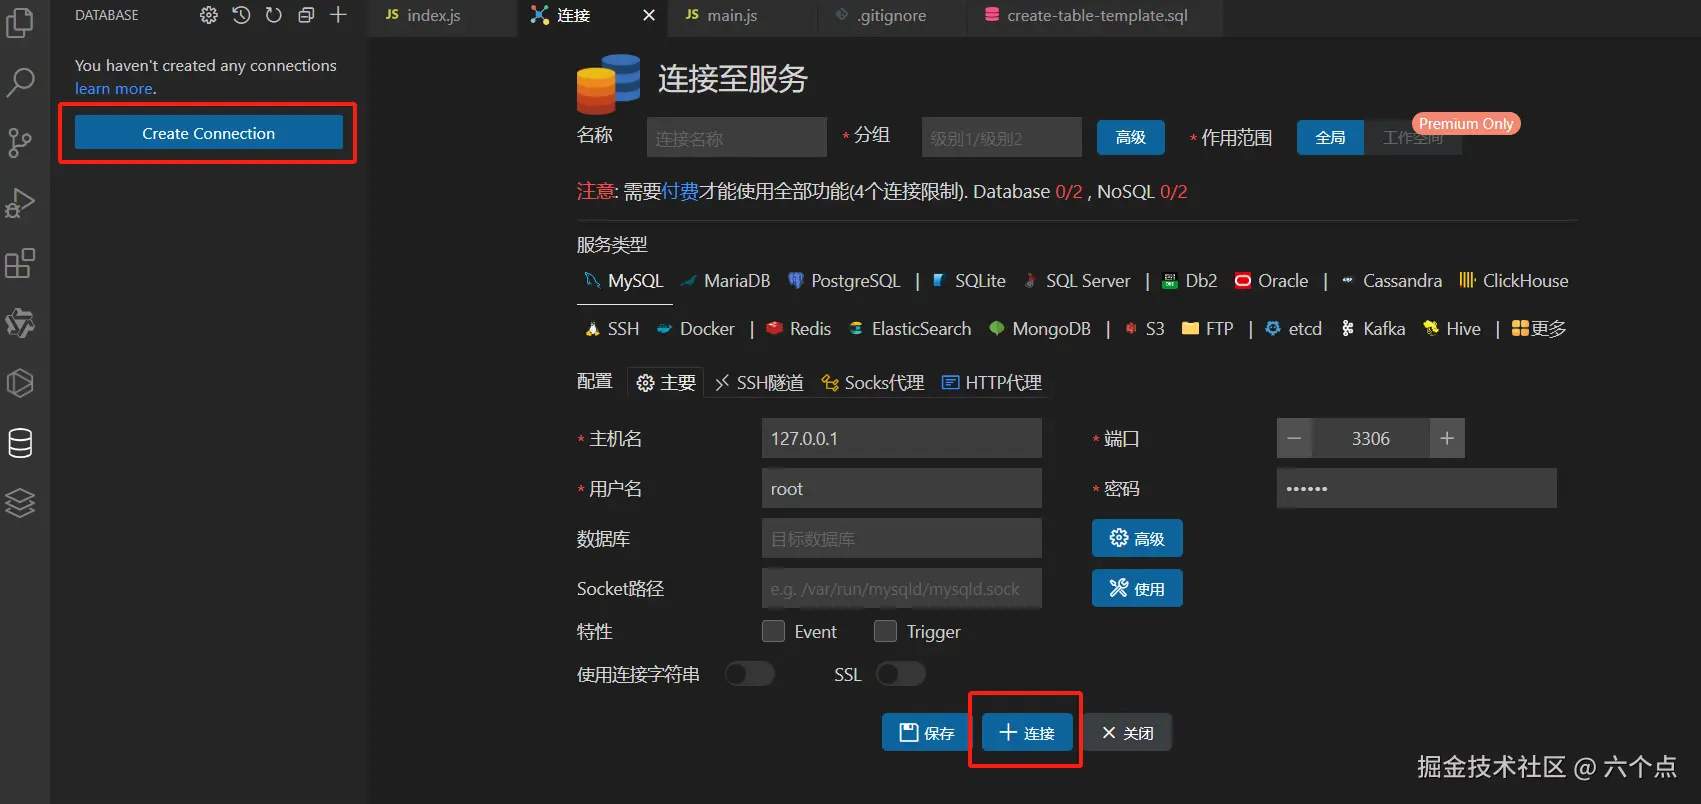Refresh the database connections list
The height and width of the screenshot is (804, 1701).
(273, 15)
